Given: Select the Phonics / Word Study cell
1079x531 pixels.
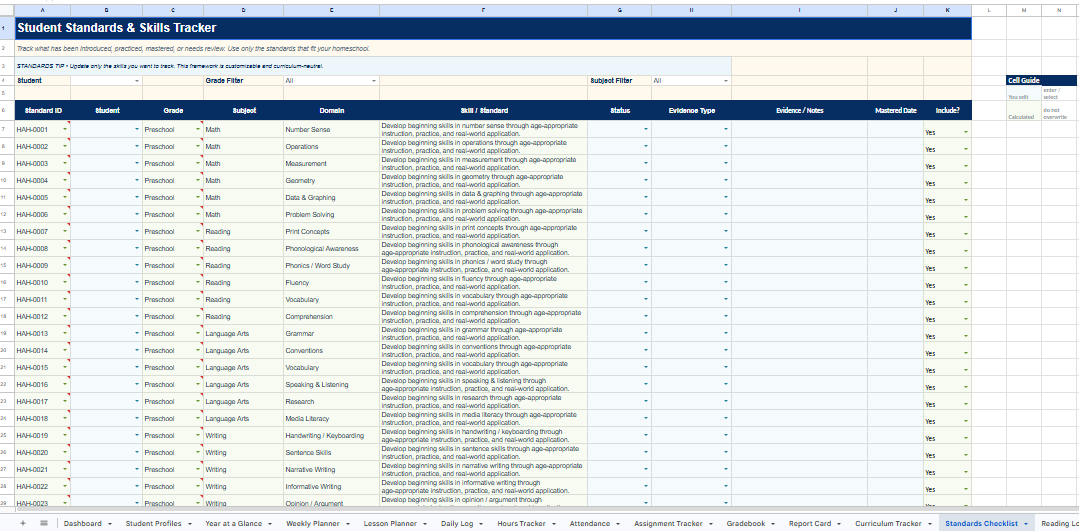Looking at the screenshot, I should 331,266.
